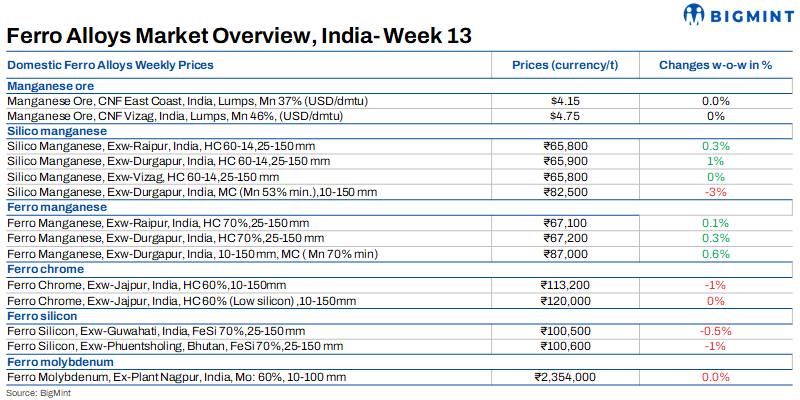800x400 pixels.
Task: Select the ₹113,200 ferro chrome price cell
Action: 566,284
